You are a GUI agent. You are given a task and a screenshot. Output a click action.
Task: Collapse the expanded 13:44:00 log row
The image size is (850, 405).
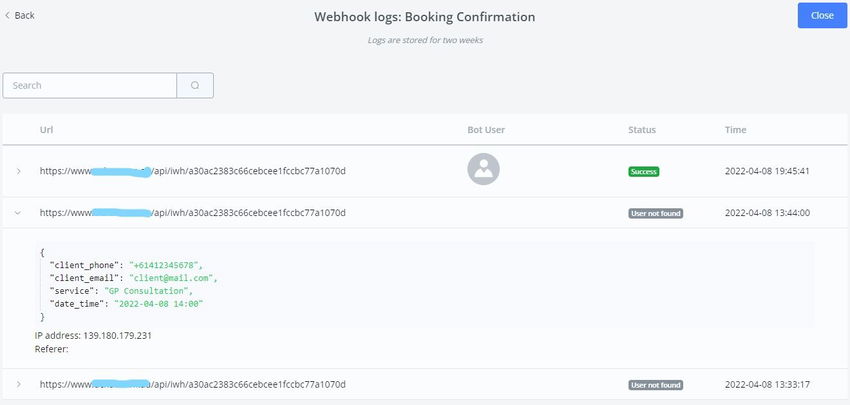click(x=18, y=213)
